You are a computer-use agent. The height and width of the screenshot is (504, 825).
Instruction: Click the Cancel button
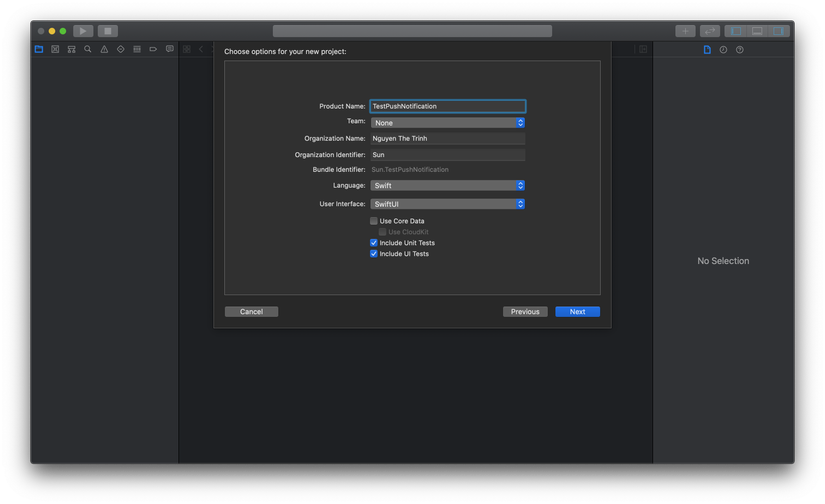251,312
